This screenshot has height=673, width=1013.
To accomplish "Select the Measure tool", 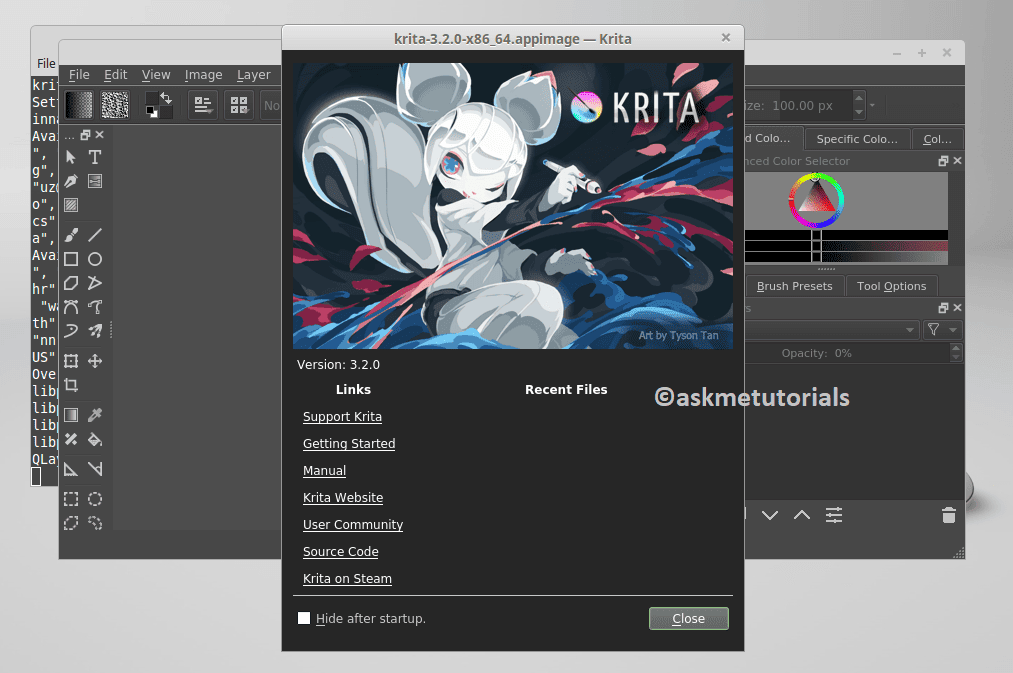I will [95, 469].
